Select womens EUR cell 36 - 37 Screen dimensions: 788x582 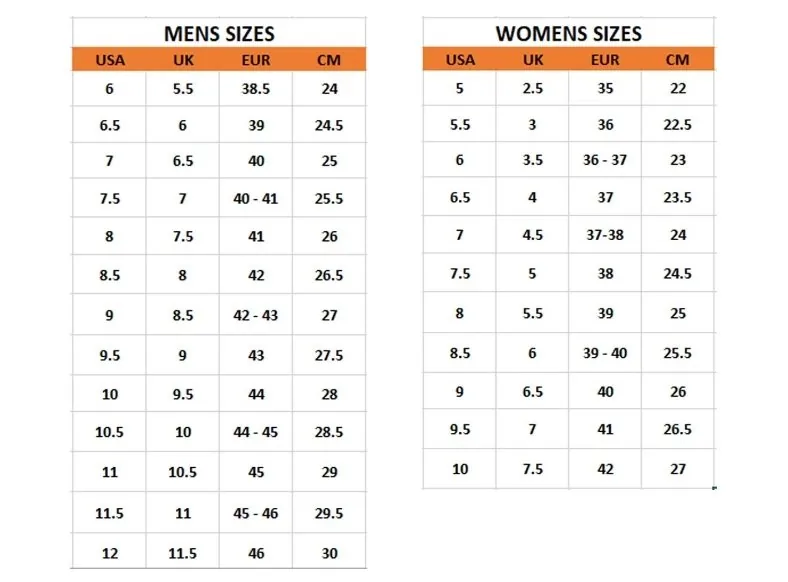click(x=605, y=160)
